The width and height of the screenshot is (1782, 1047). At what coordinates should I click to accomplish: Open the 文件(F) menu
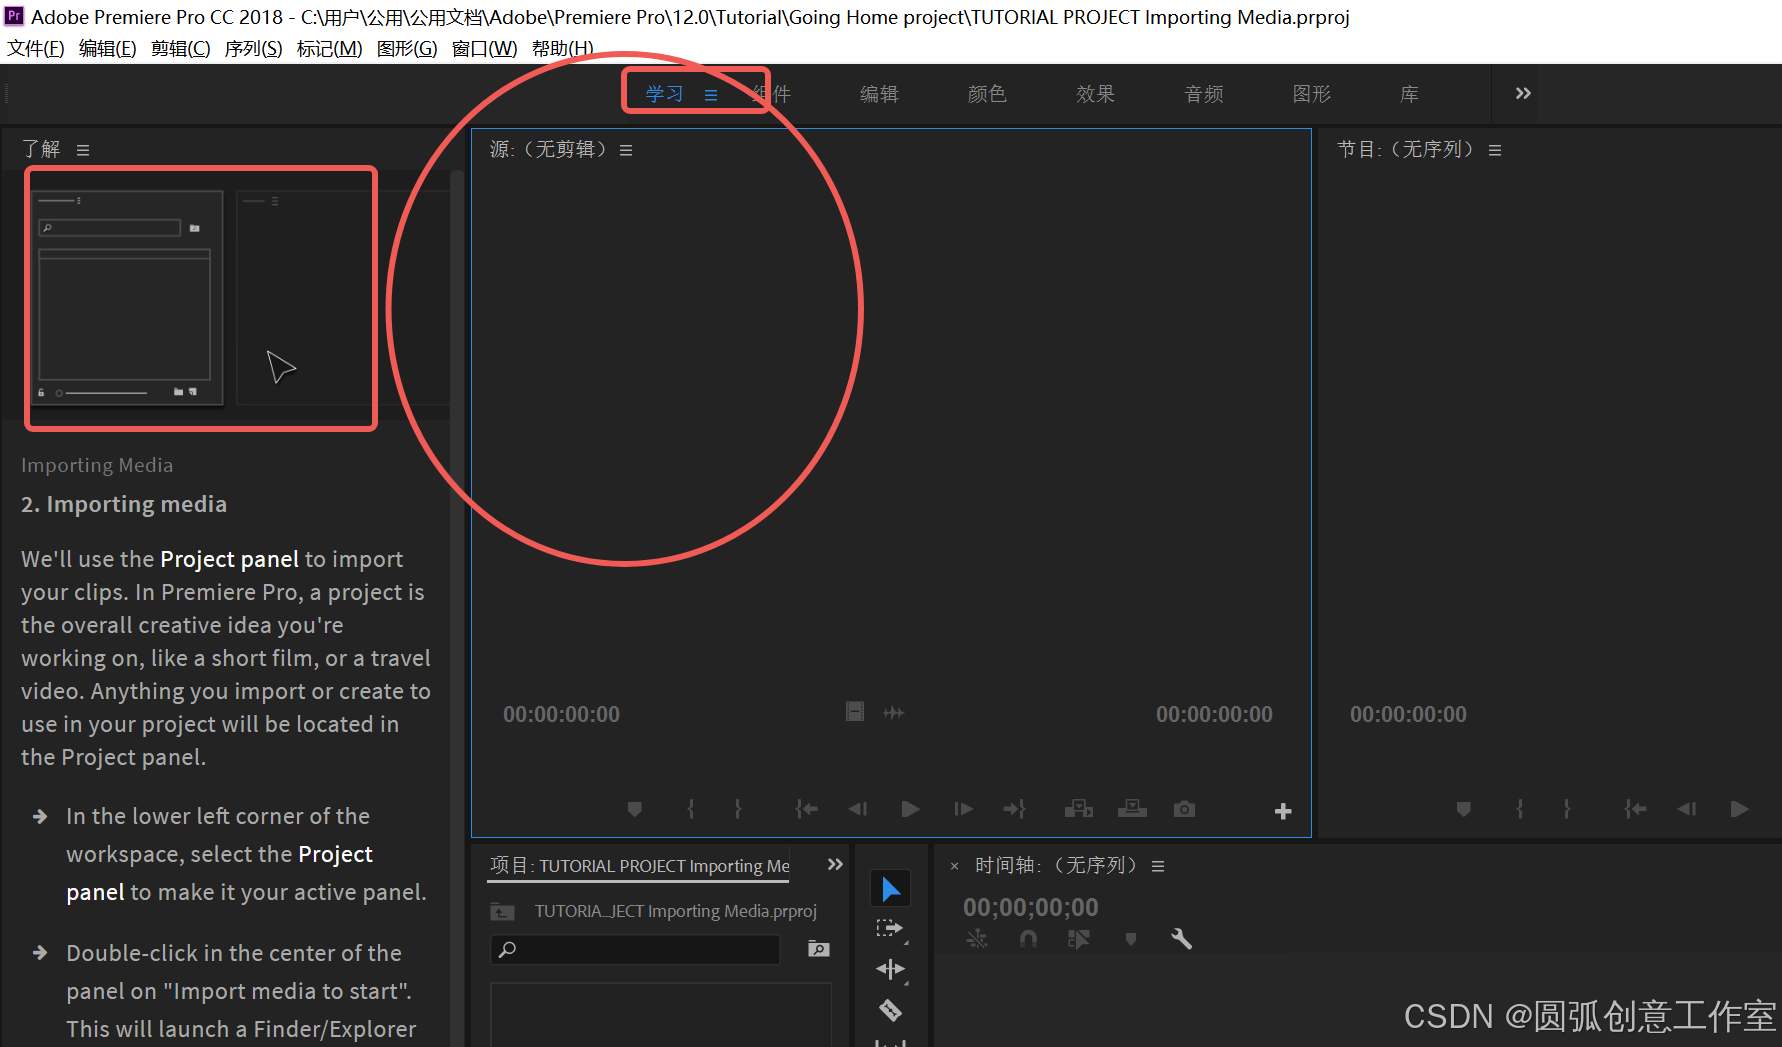tap(36, 48)
